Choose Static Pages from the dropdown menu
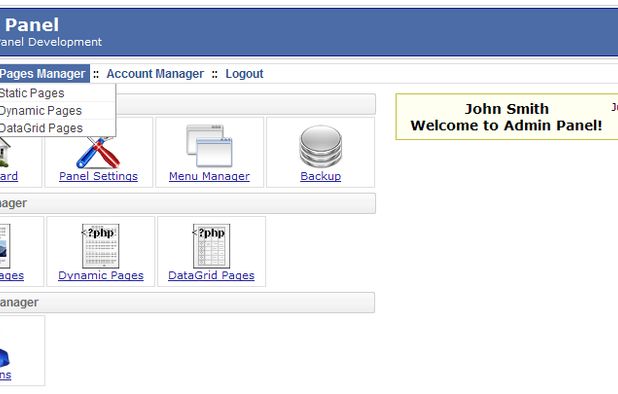This screenshot has width=618, height=394. click(x=57, y=93)
